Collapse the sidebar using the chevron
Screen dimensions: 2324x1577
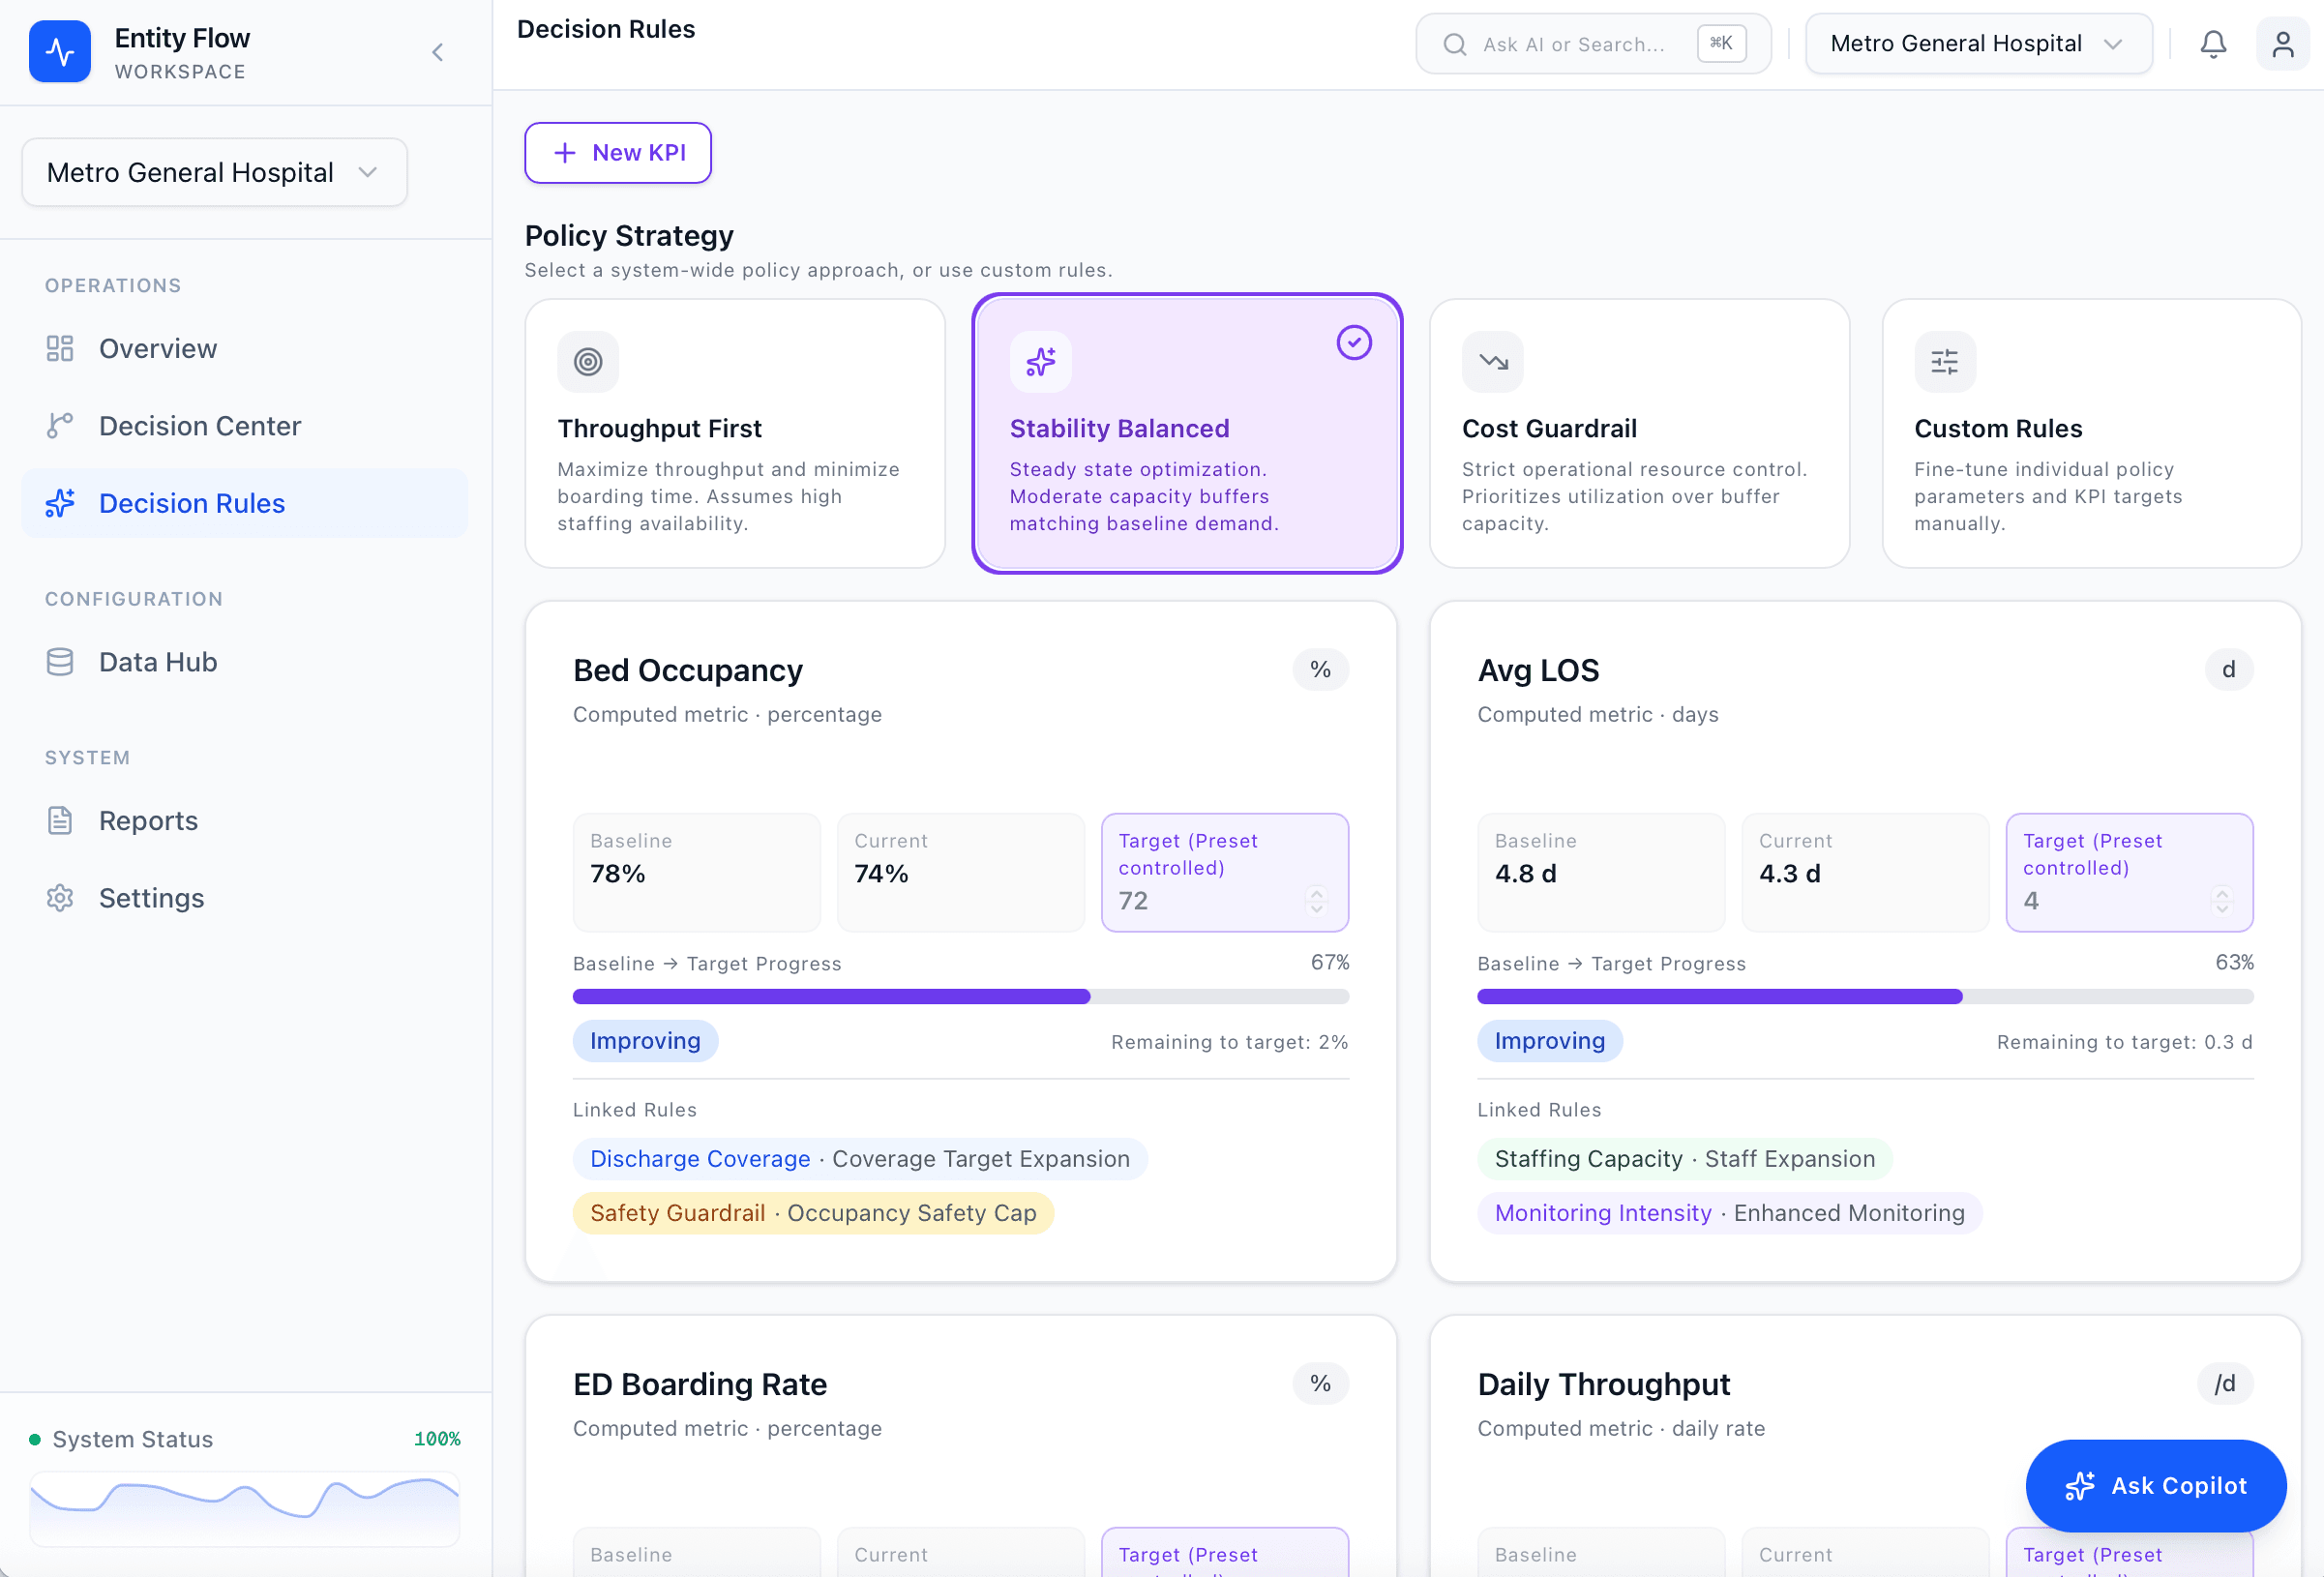(437, 52)
